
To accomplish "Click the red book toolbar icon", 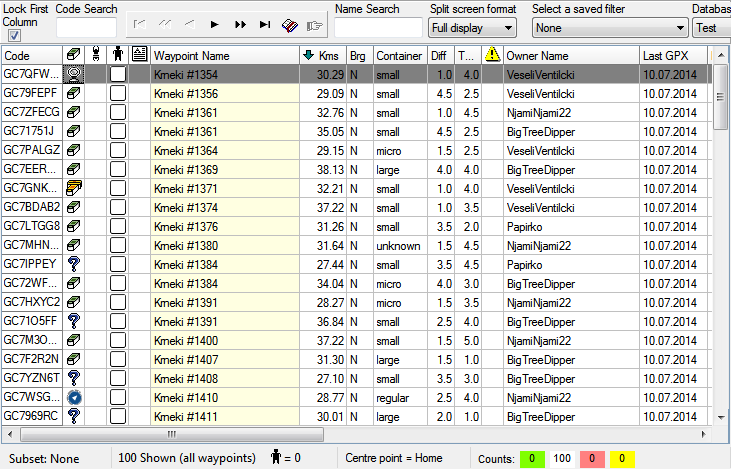I will coord(290,25).
